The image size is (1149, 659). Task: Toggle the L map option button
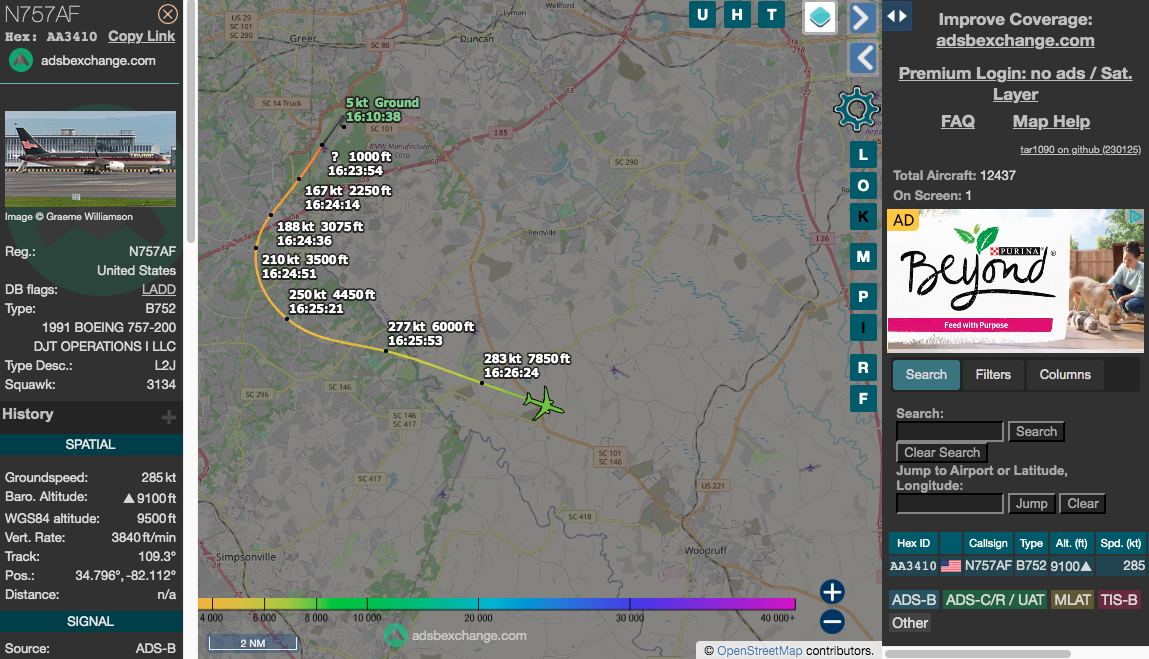[863, 155]
